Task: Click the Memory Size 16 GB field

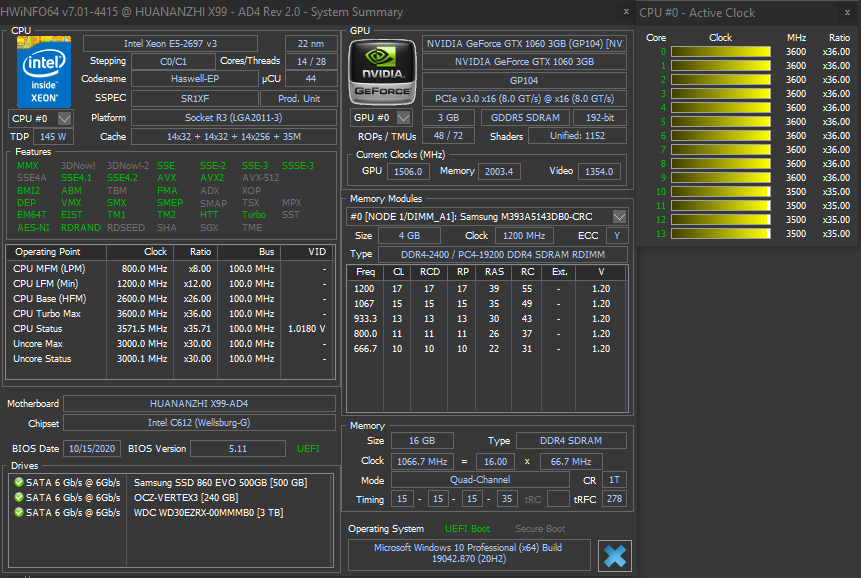Action: pos(422,440)
